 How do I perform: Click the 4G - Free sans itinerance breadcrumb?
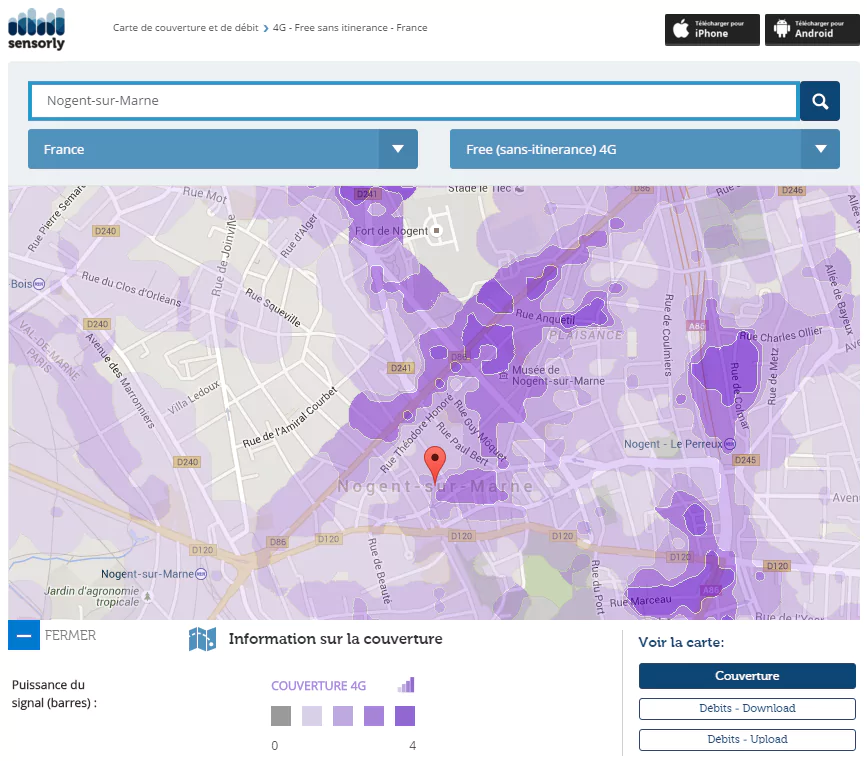pos(350,28)
